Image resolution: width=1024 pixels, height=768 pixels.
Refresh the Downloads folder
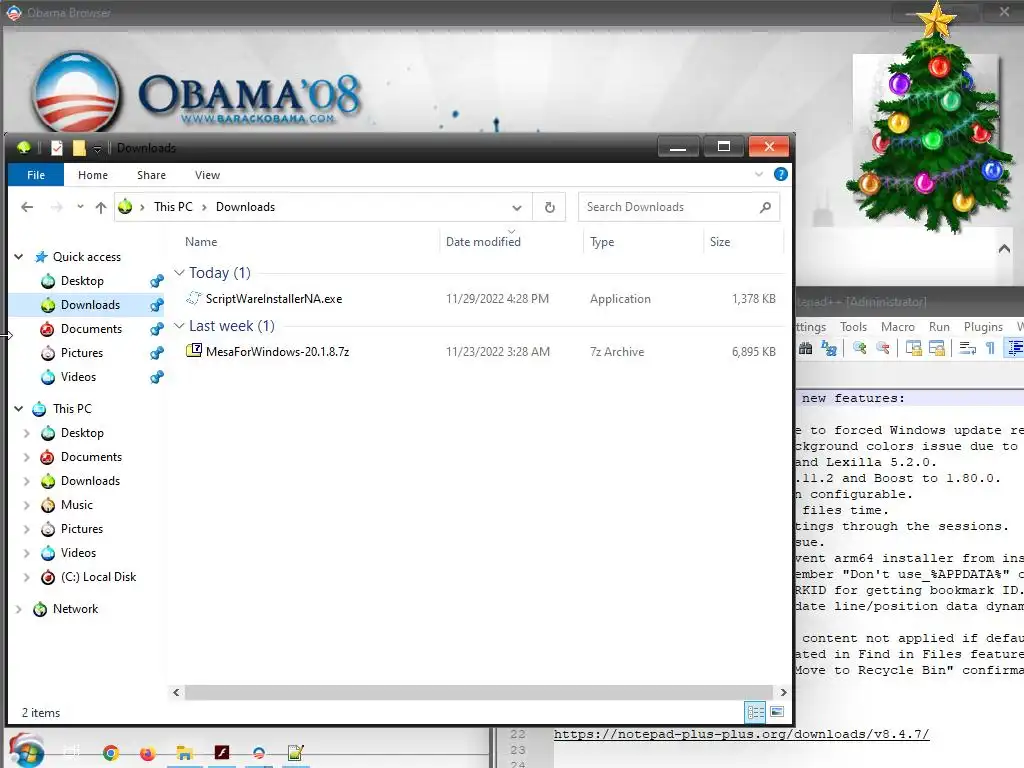pyautogui.click(x=550, y=207)
